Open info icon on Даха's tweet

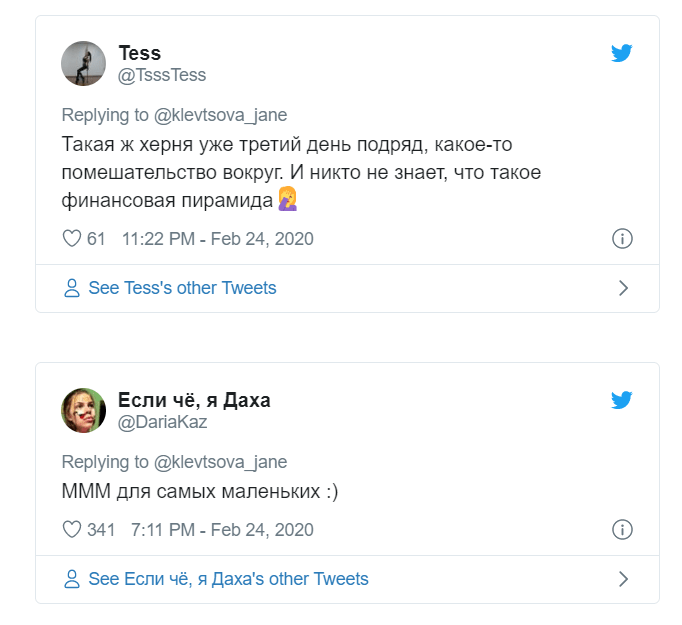[622, 530]
